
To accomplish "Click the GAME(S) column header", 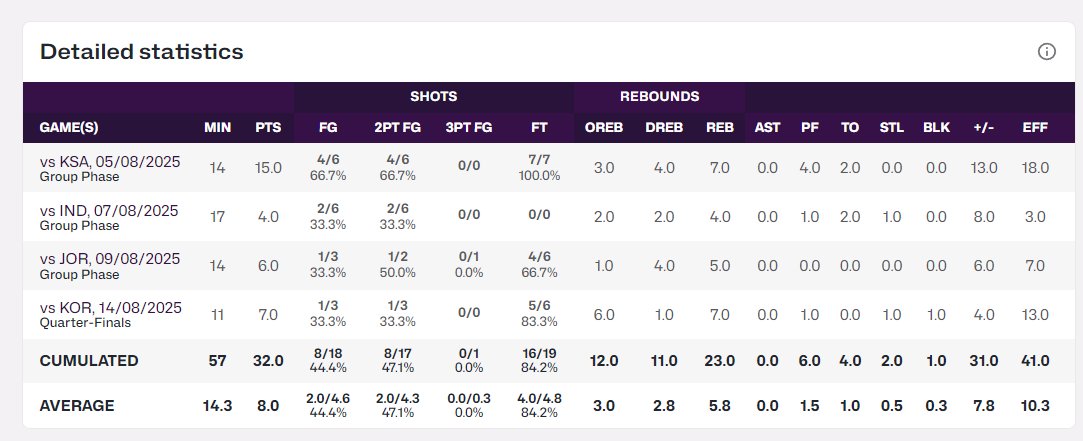I will coord(69,128).
